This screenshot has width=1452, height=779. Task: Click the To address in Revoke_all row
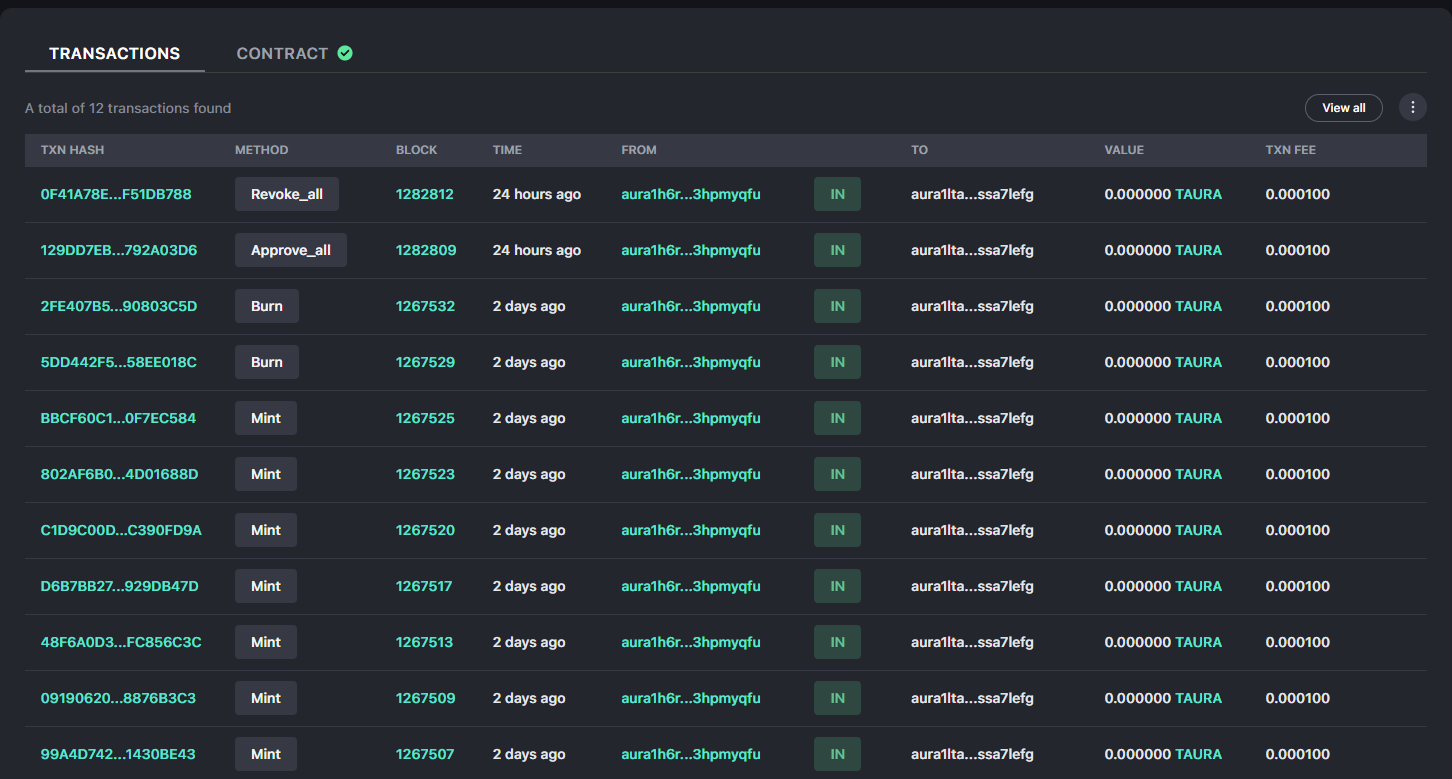click(x=972, y=194)
